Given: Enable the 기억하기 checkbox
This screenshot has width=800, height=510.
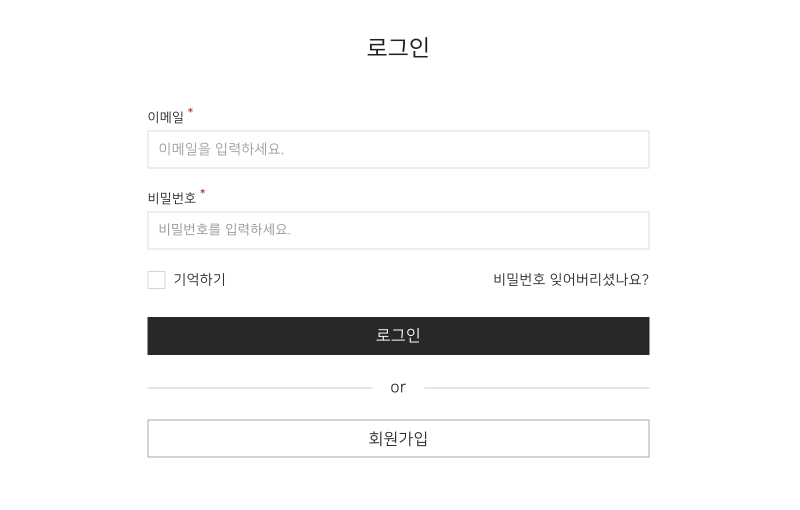Looking at the screenshot, I should (156, 280).
